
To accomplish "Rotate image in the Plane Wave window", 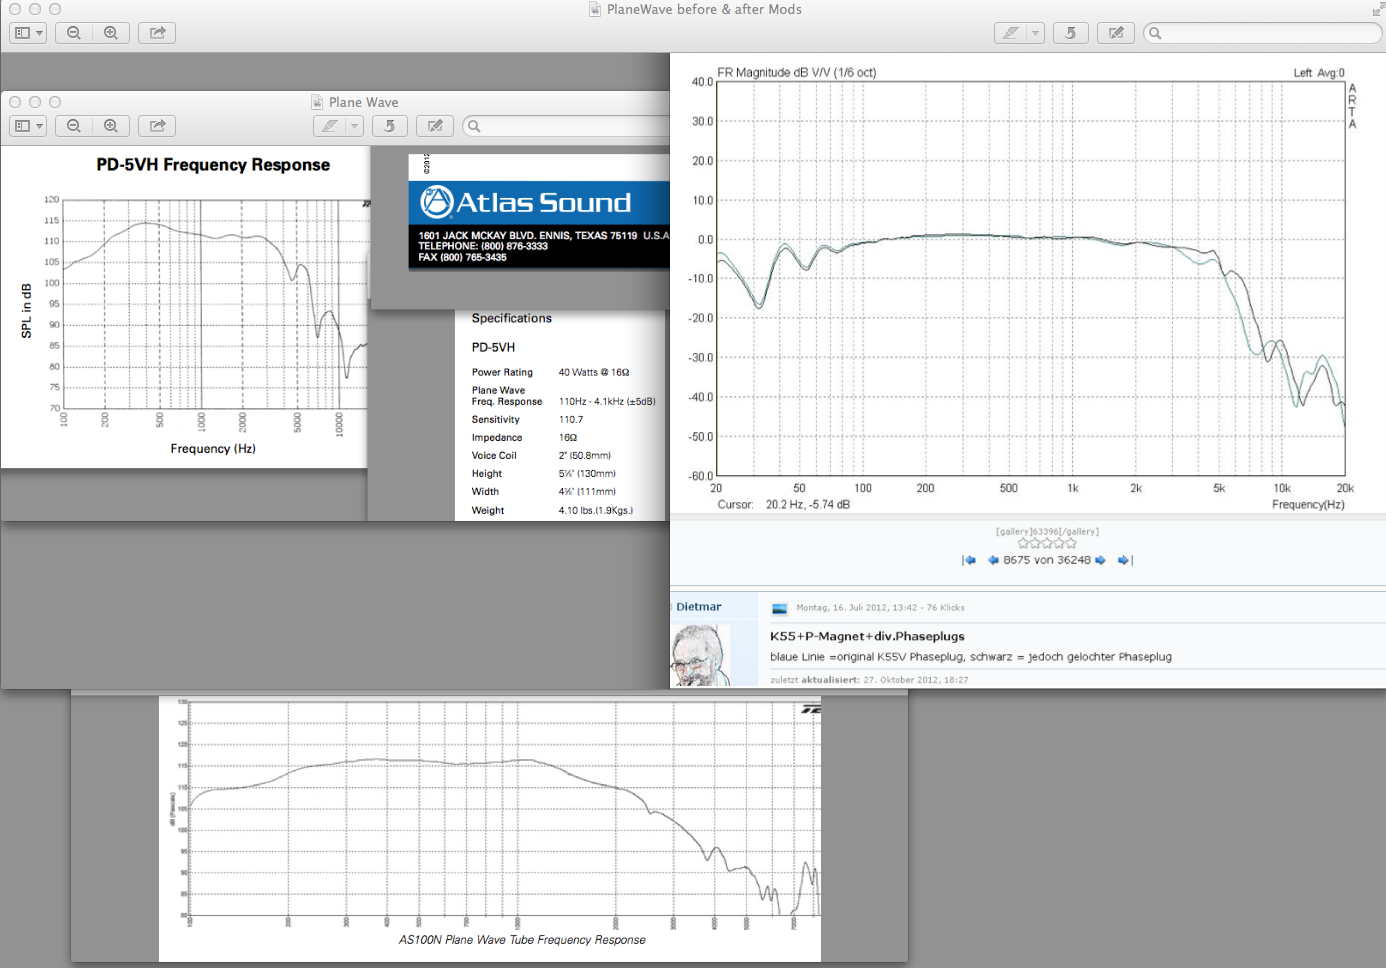I will (389, 126).
